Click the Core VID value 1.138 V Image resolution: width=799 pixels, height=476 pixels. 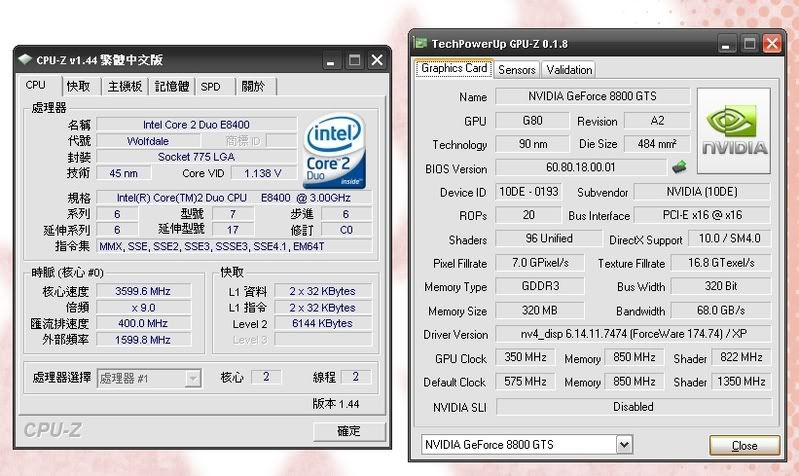click(x=263, y=173)
